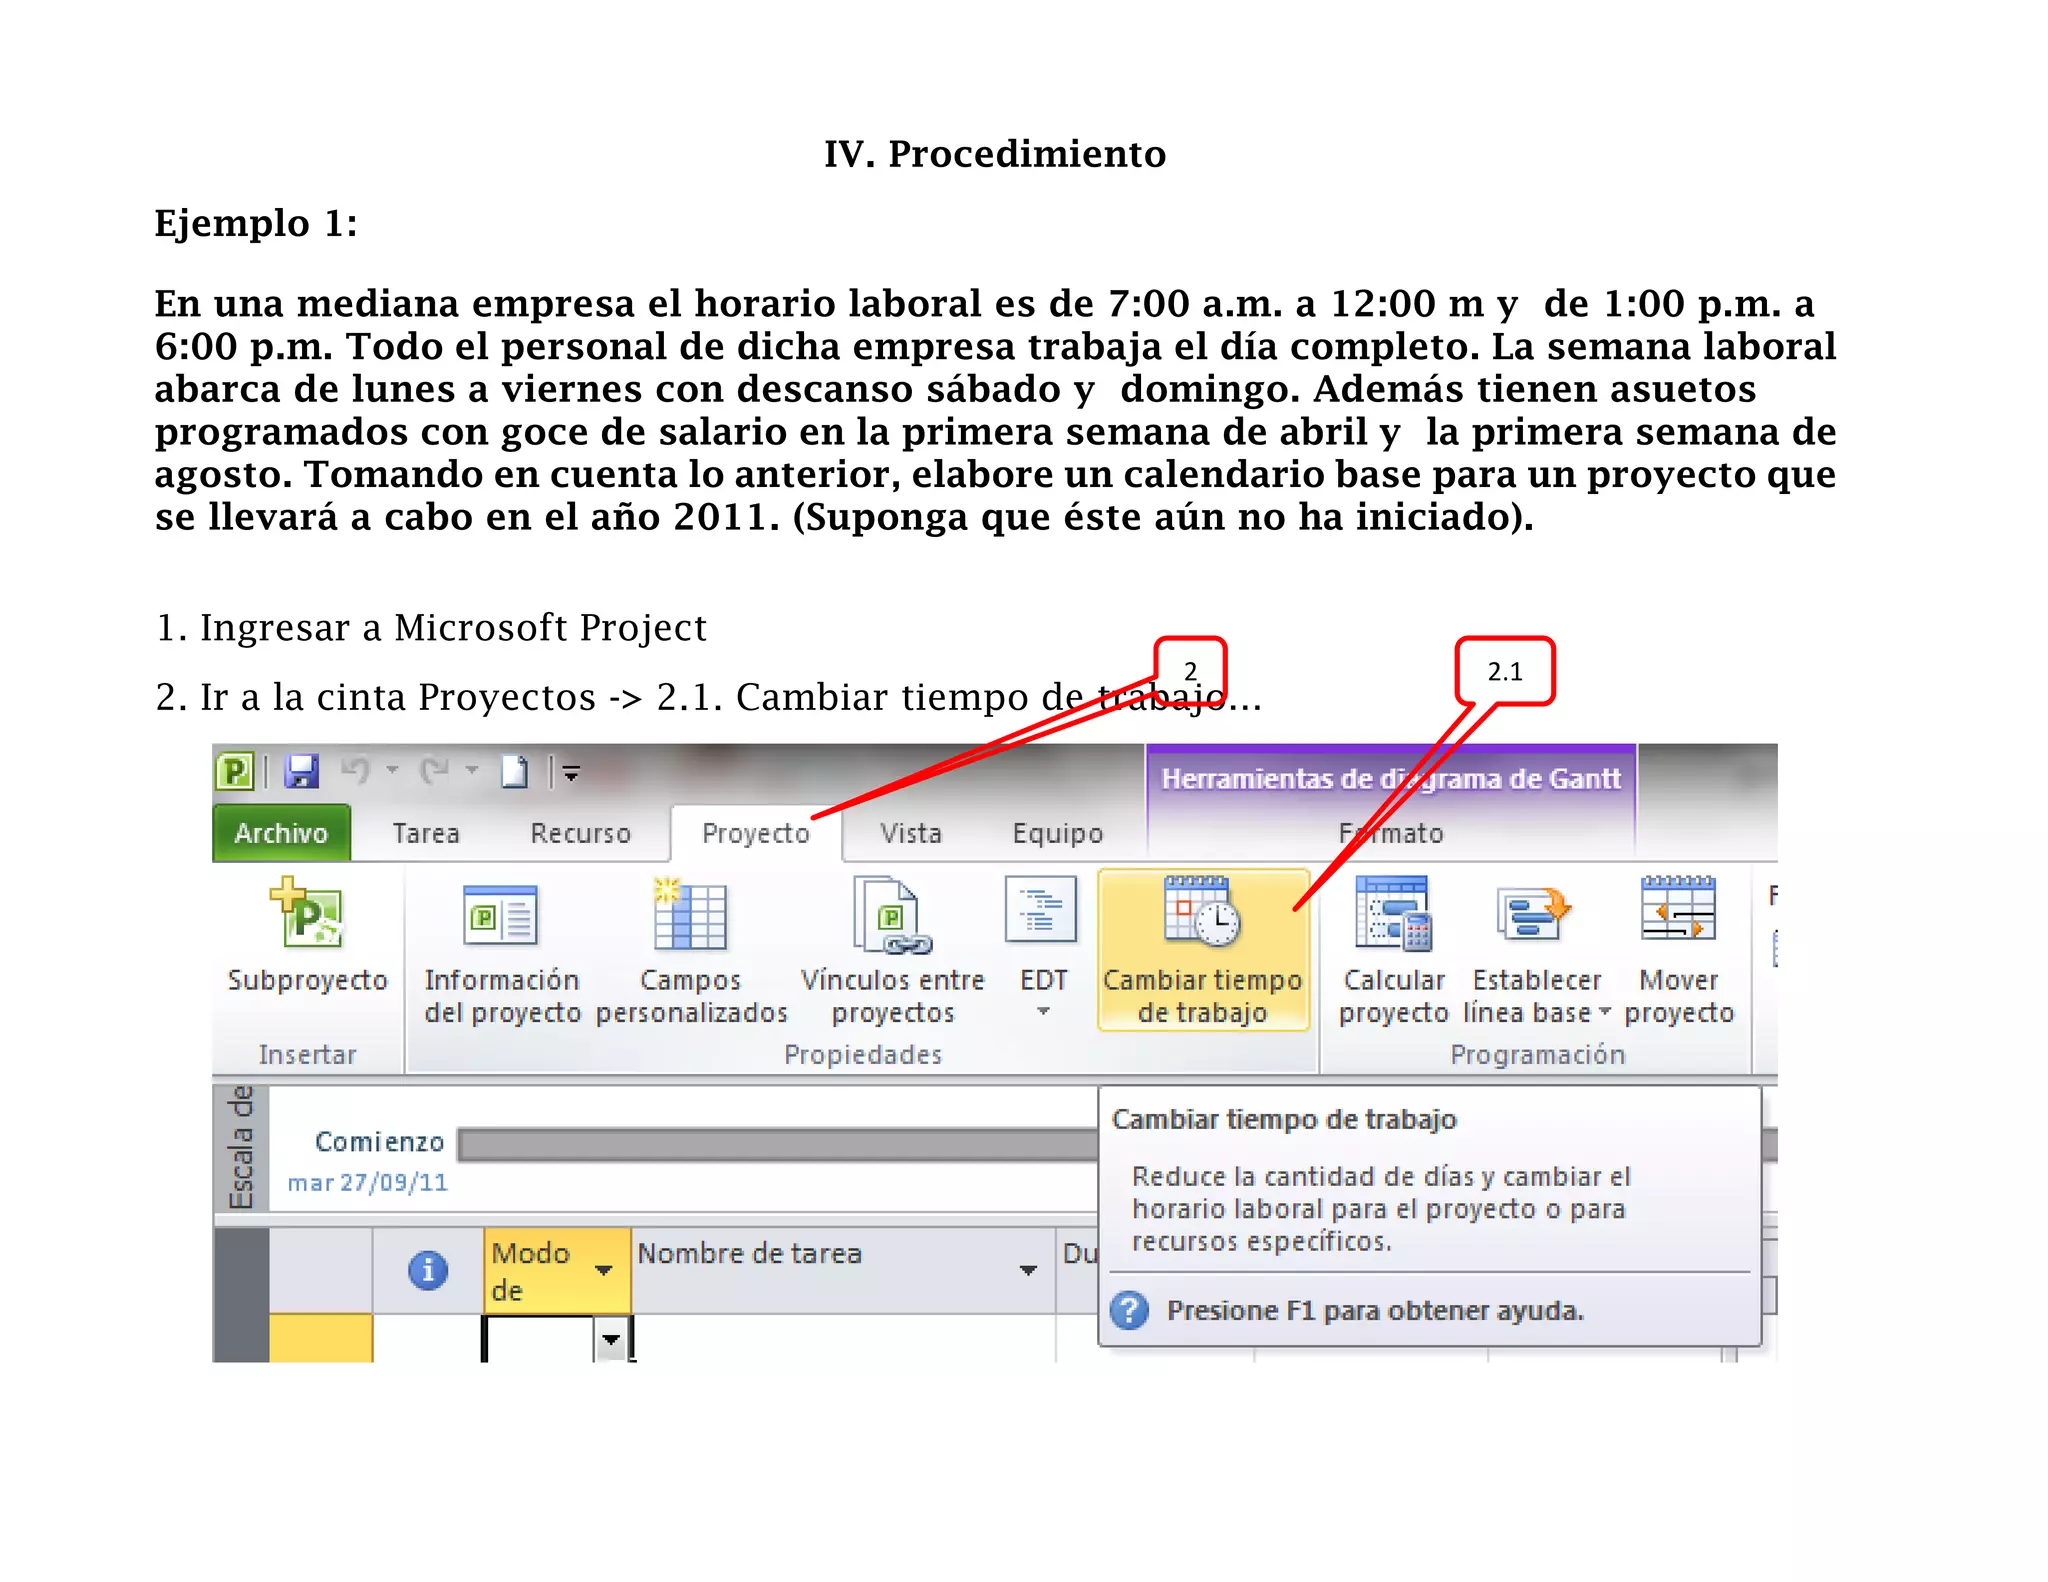Switch to the Tarea ribbon tab

click(x=425, y=833)
